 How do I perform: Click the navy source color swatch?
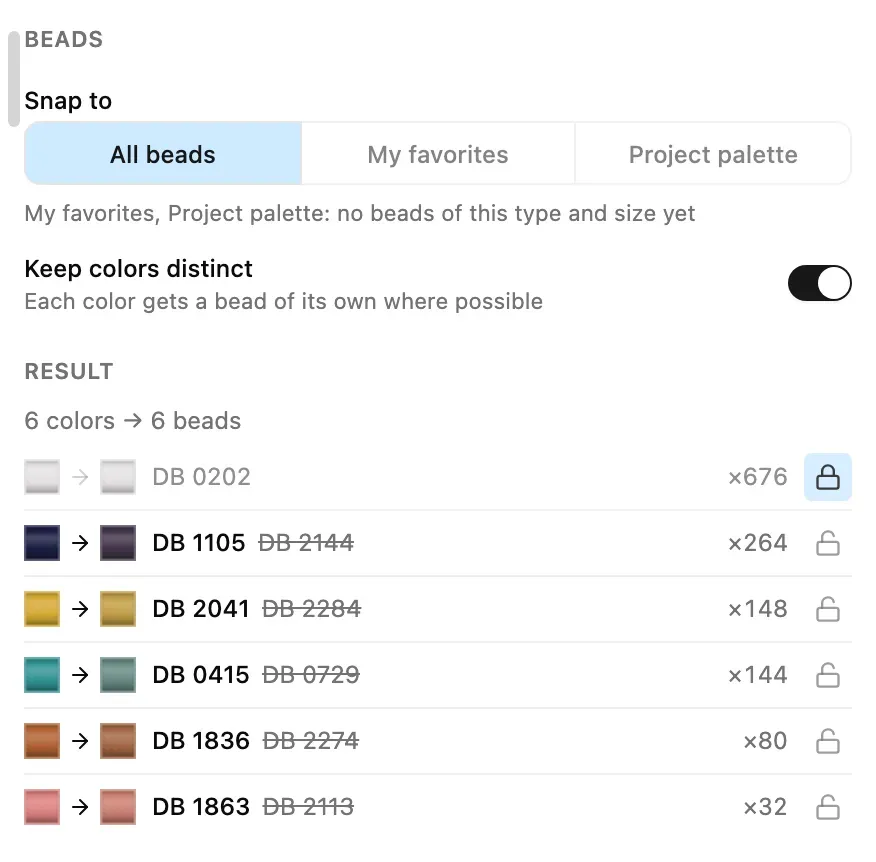(42, 542)
